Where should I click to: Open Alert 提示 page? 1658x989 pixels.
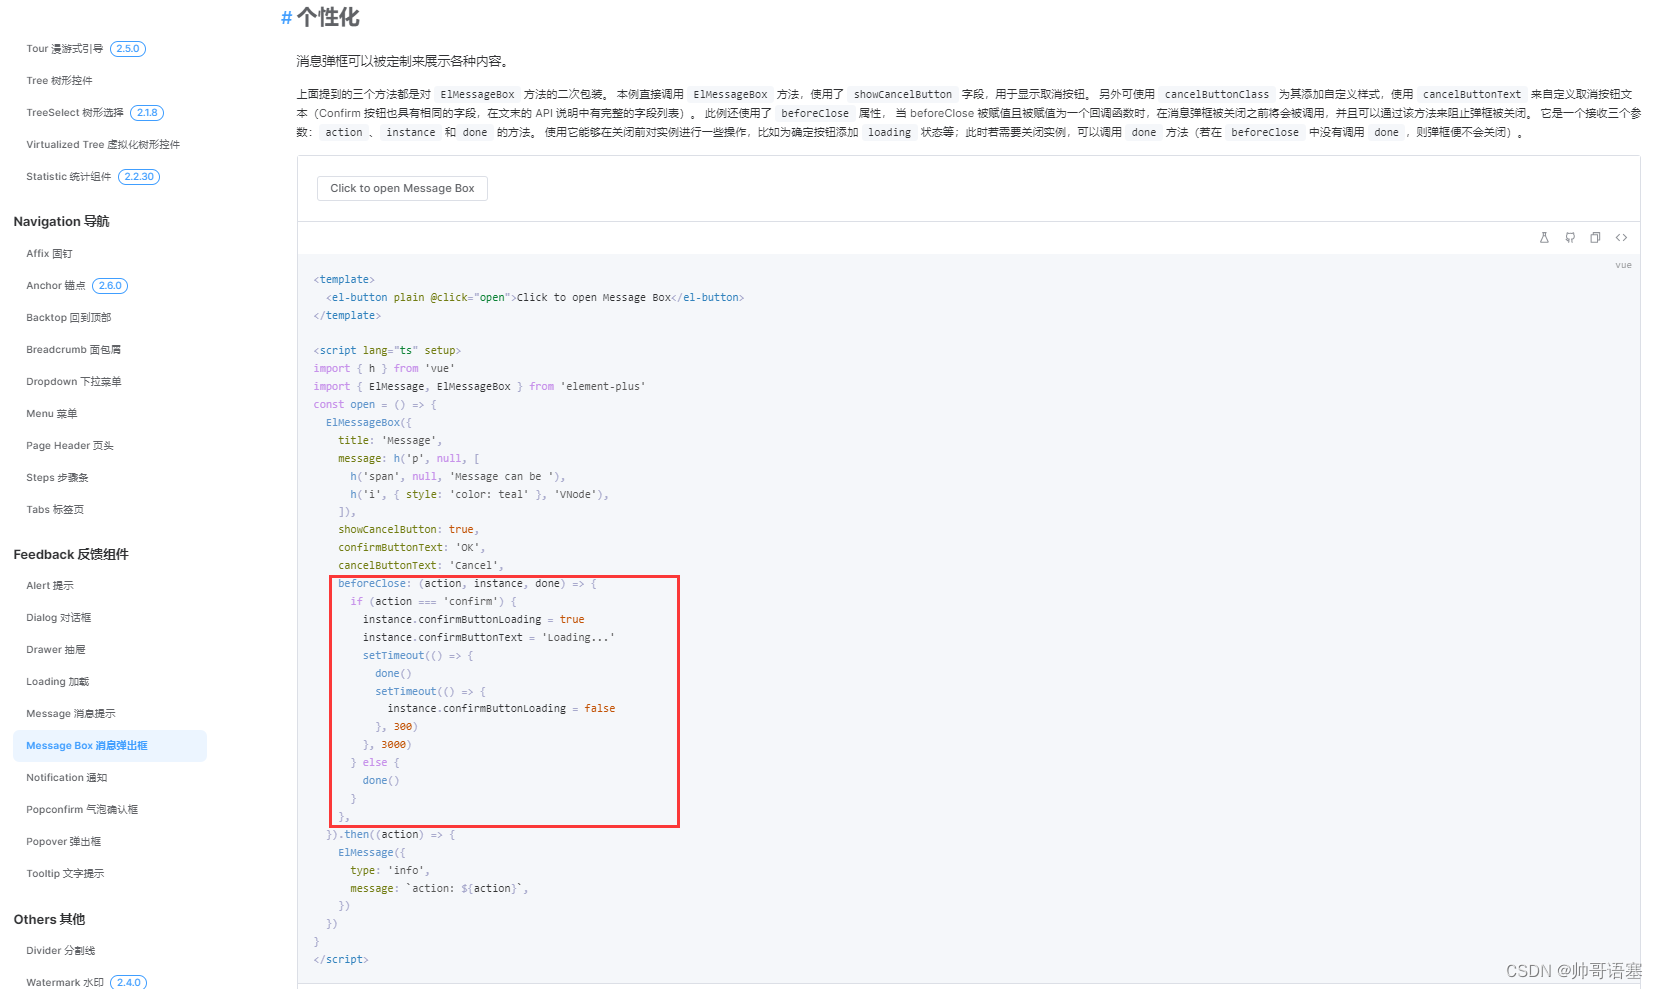coord(50,586)
